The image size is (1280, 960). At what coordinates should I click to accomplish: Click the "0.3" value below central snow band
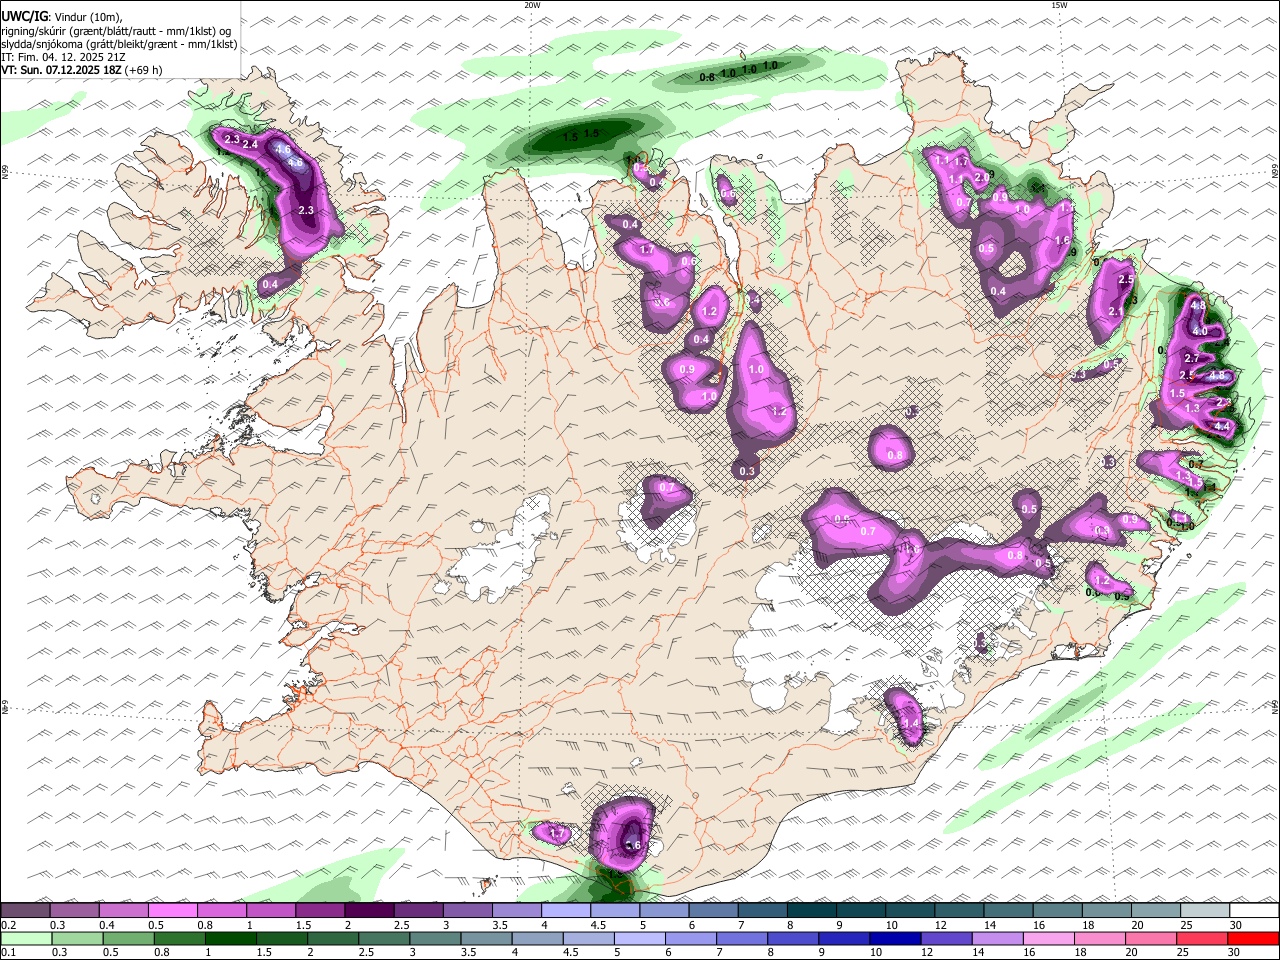pos(747,471)
